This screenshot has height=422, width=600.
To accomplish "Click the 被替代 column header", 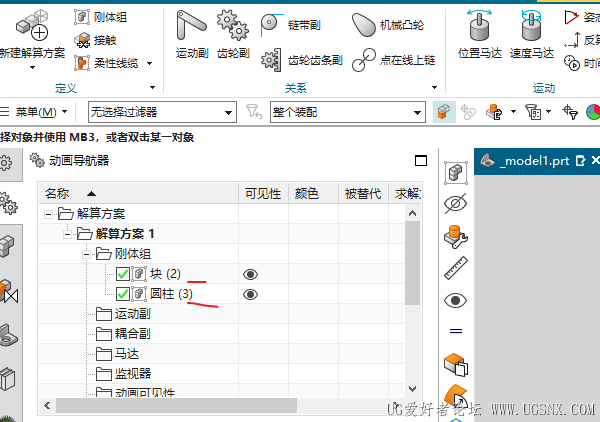I will [x=363, y=194].
